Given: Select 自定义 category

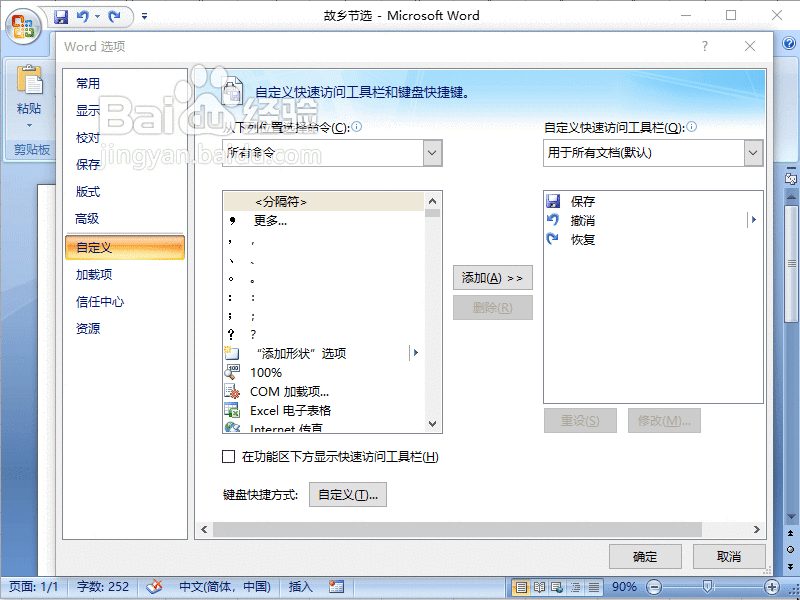Looking at the screenshot, I should point(125,248).
